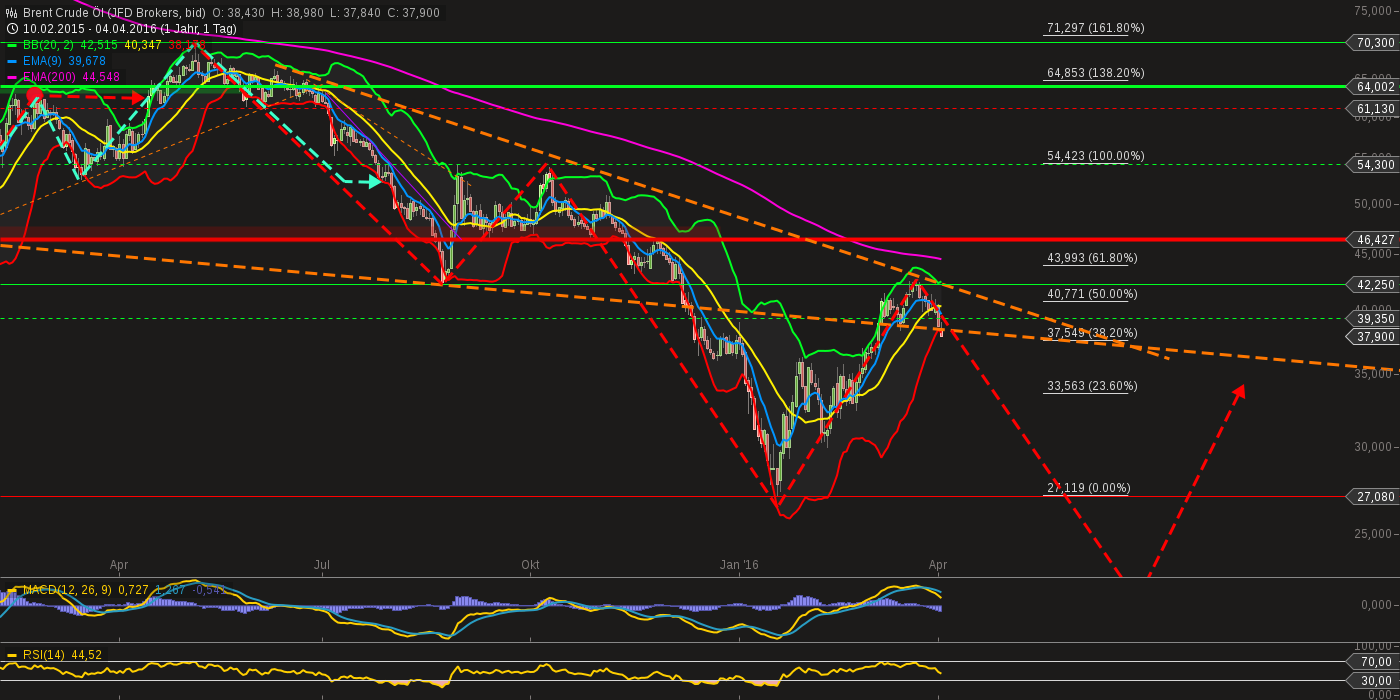Screen dimensions: 1400x700
Task: Click the Fibonacci label 33,563 (23.60%)
Action: [1092, 386]
